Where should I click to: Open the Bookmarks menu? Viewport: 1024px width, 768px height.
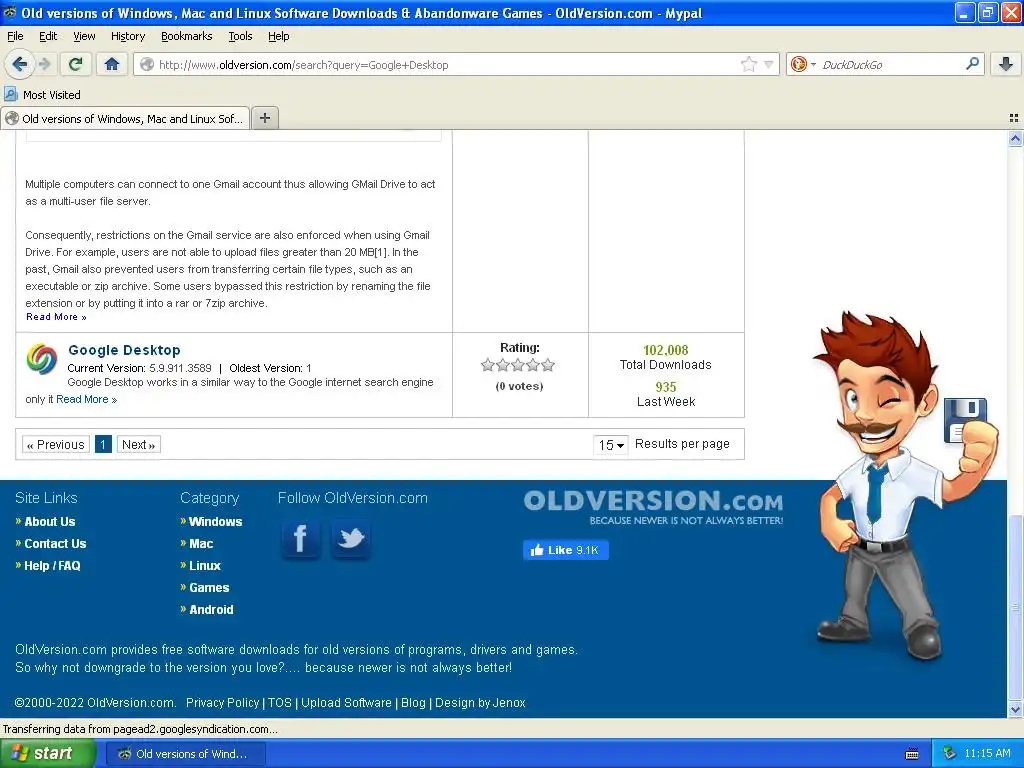pos(186,36)
